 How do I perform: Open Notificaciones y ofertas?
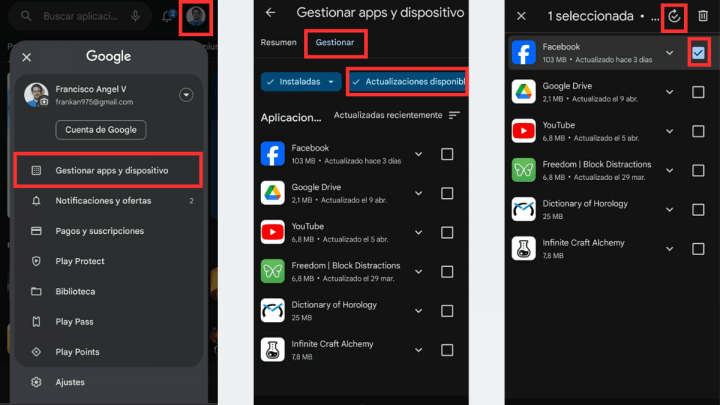point(108,201)
